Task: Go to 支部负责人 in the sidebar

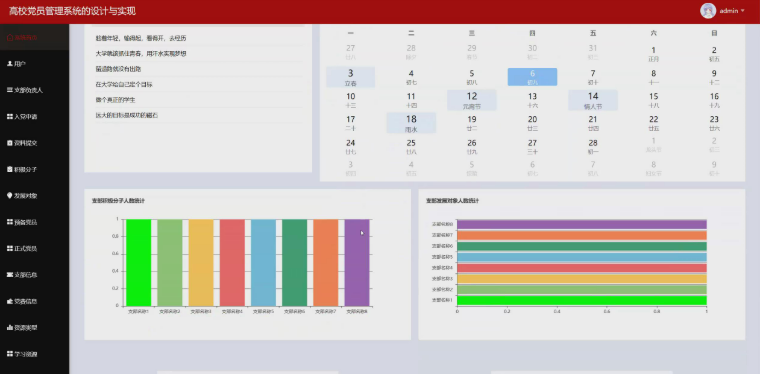Action: click(34, 90)
